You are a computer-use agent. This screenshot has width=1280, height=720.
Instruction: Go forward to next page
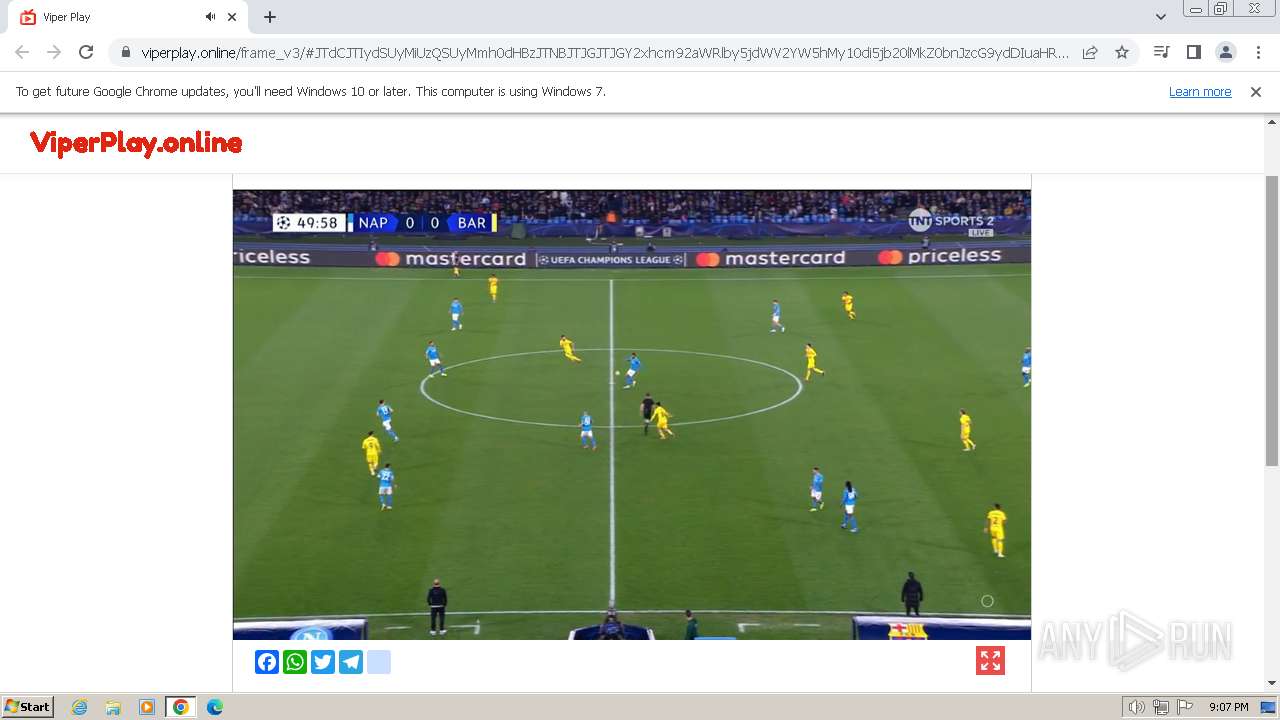point(54,53)
